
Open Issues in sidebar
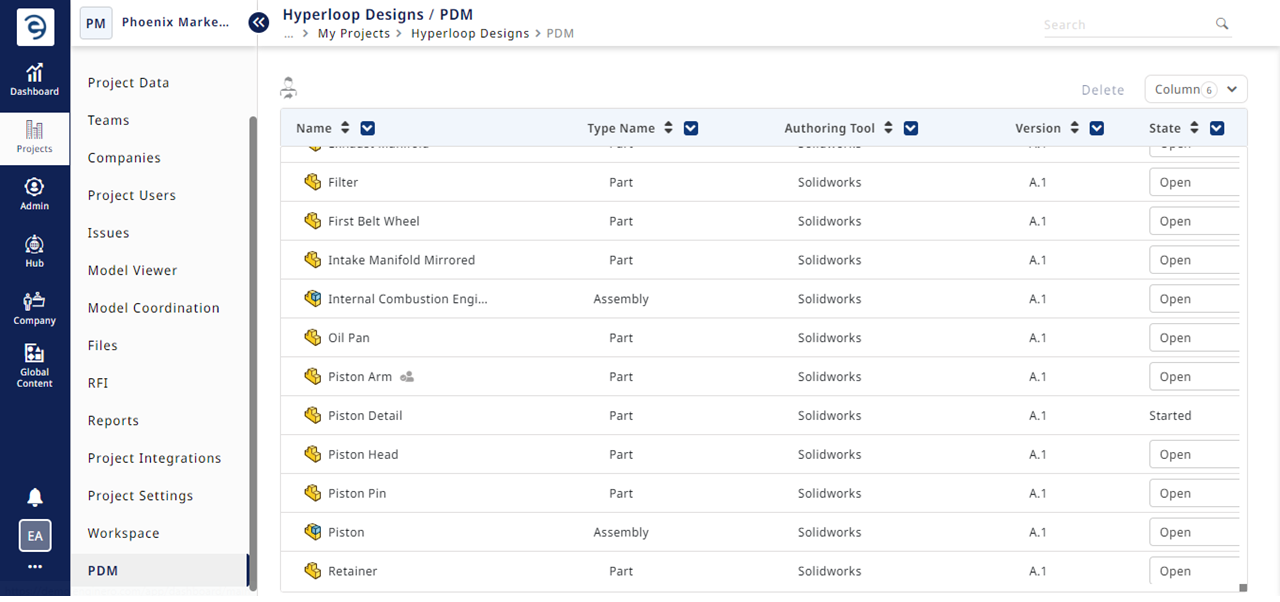(108, 233)
